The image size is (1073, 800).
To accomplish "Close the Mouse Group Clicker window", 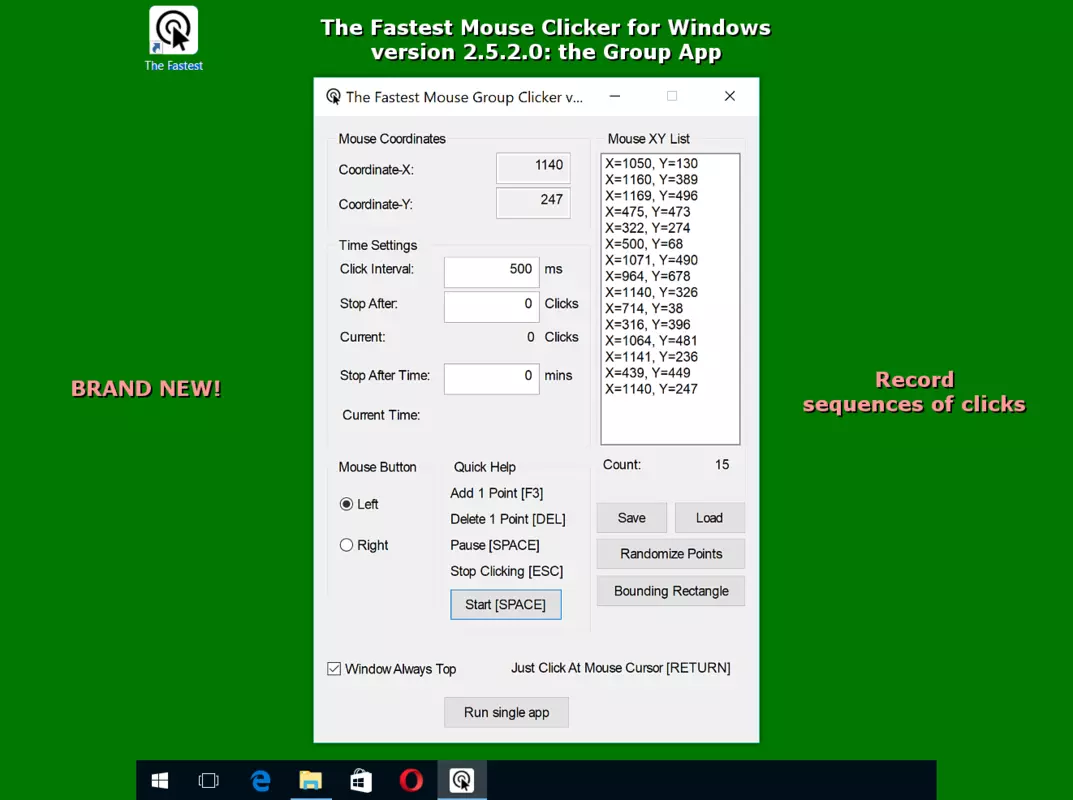I will tap(729, 96).
